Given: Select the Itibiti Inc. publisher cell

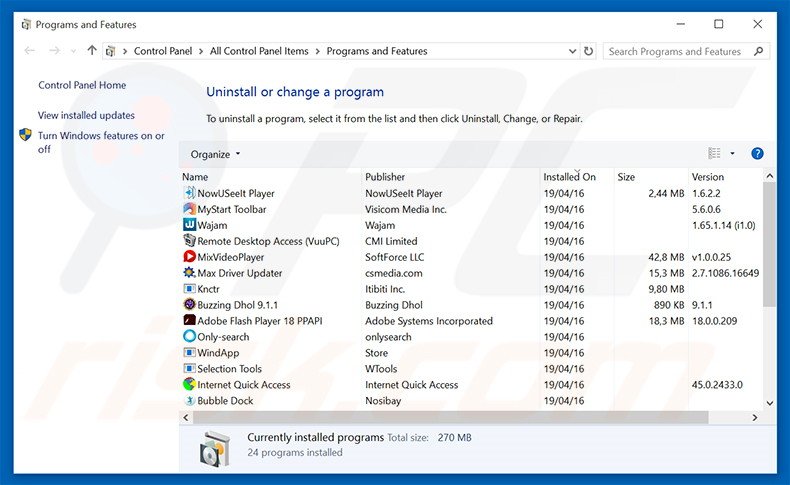Looking at the screenshot, I should [x=385, y=289].
